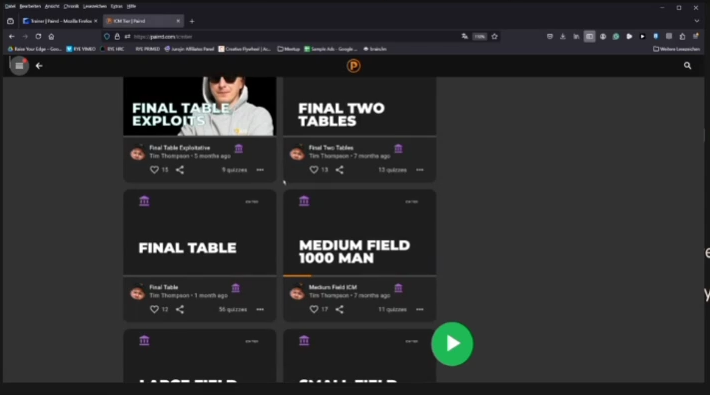710x395 pixels.
Task: Click the browser back arrow
Action: [x=12, y=36]
